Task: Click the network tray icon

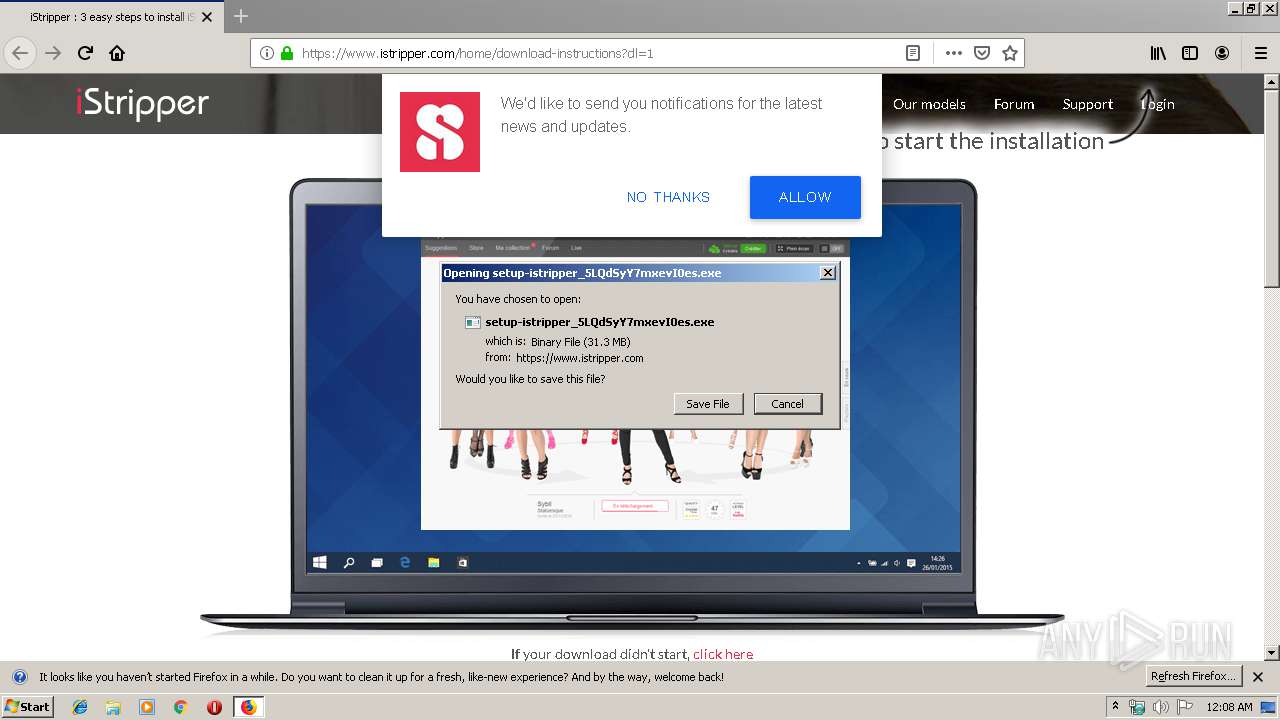Action: 1137,707
